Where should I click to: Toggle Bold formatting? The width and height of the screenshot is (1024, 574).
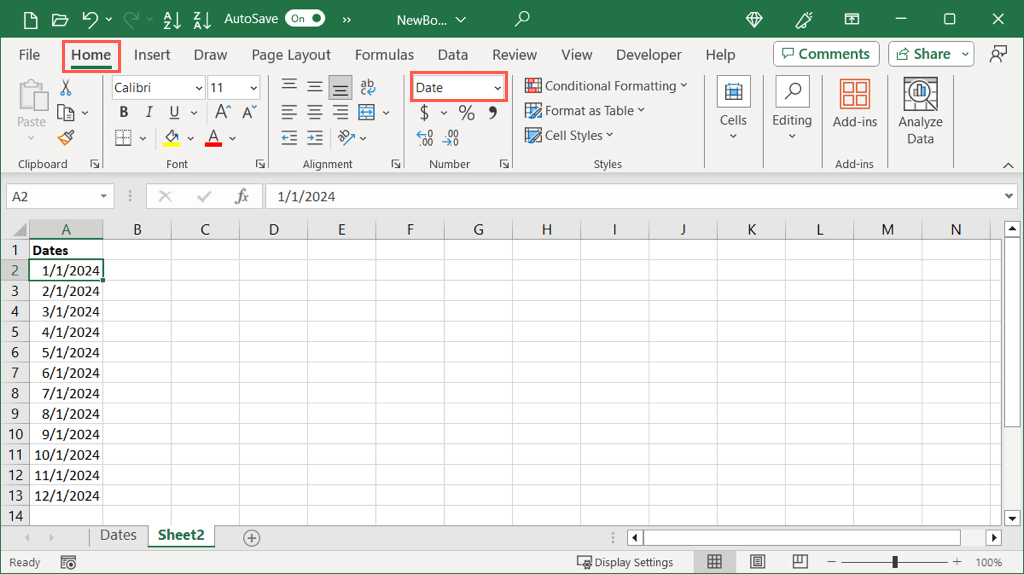tap(123, 113)
